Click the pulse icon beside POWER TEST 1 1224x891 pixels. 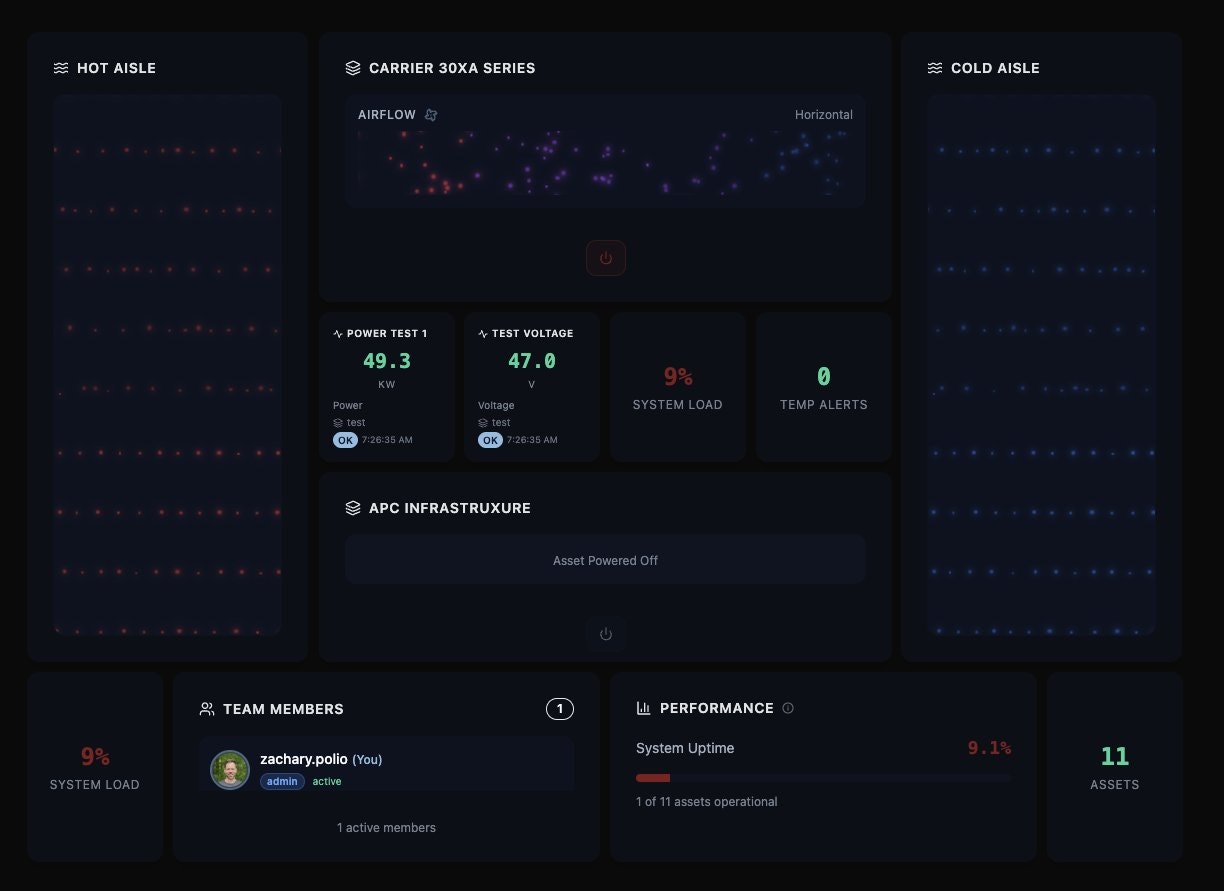tap(336, 332)
